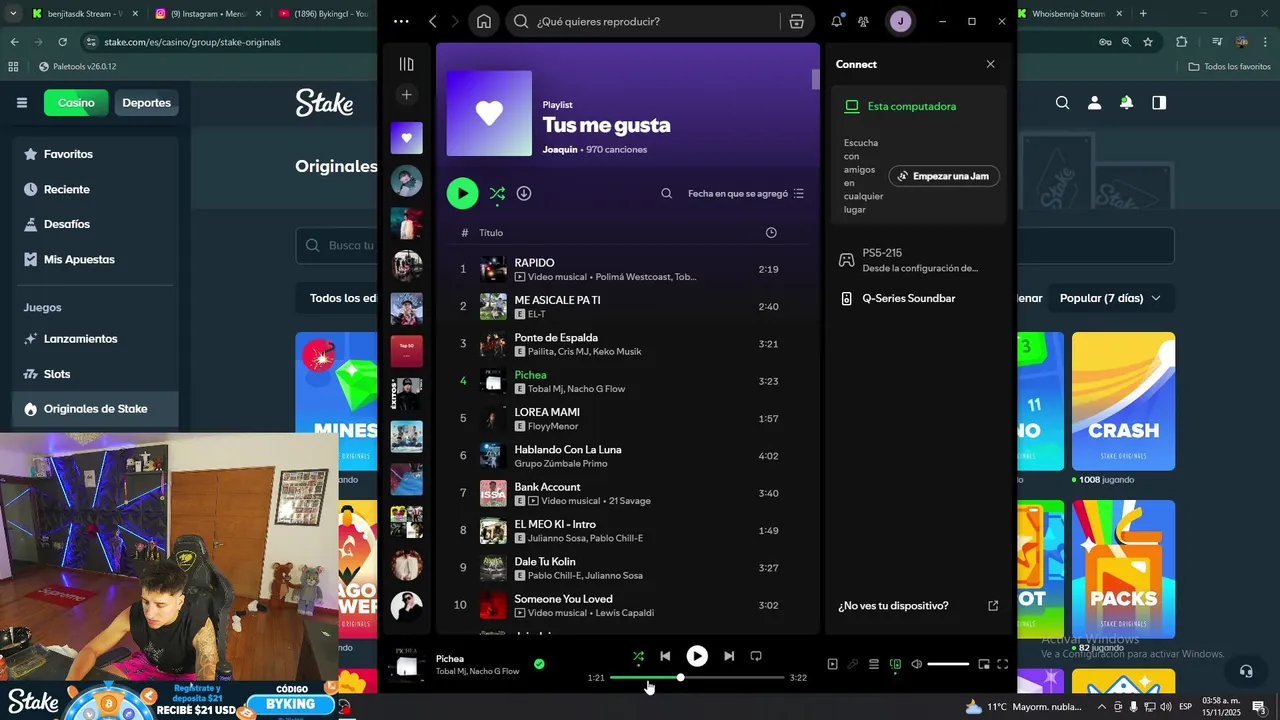Select track Ponte de Espalda
Viewport: 1280px width, 720px height.
pos(627,344)
